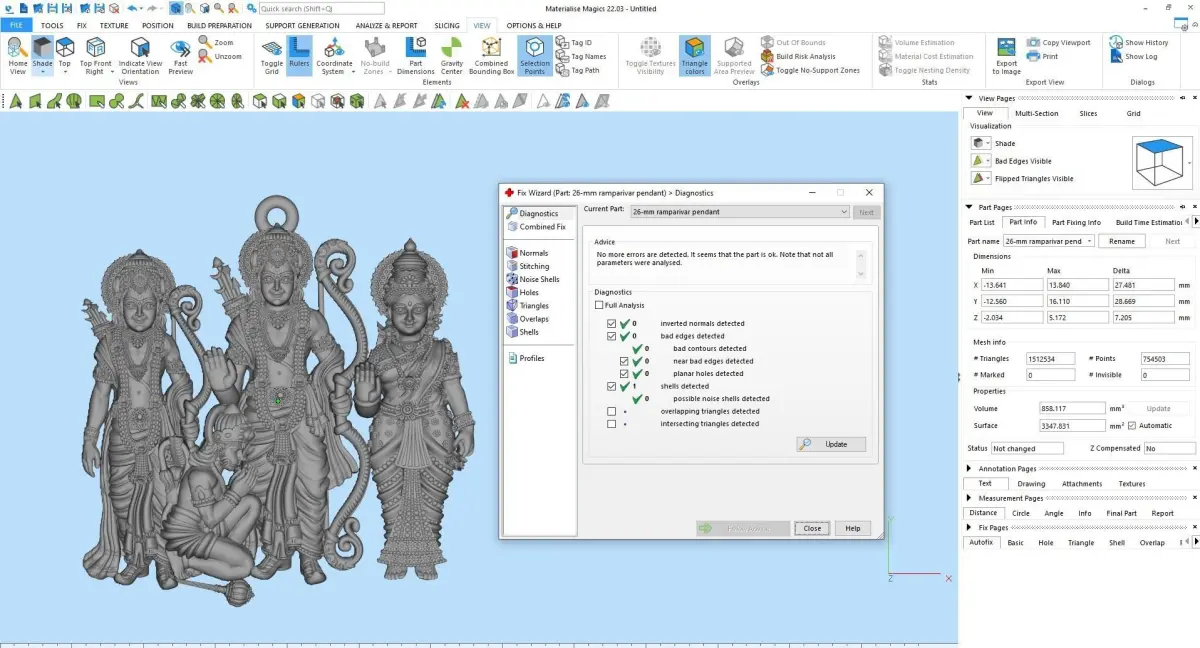Open Profiles in wizard sidebar
Image resolution: width=1200 pixels, height=648 pixels.
(x=526, y=358)
